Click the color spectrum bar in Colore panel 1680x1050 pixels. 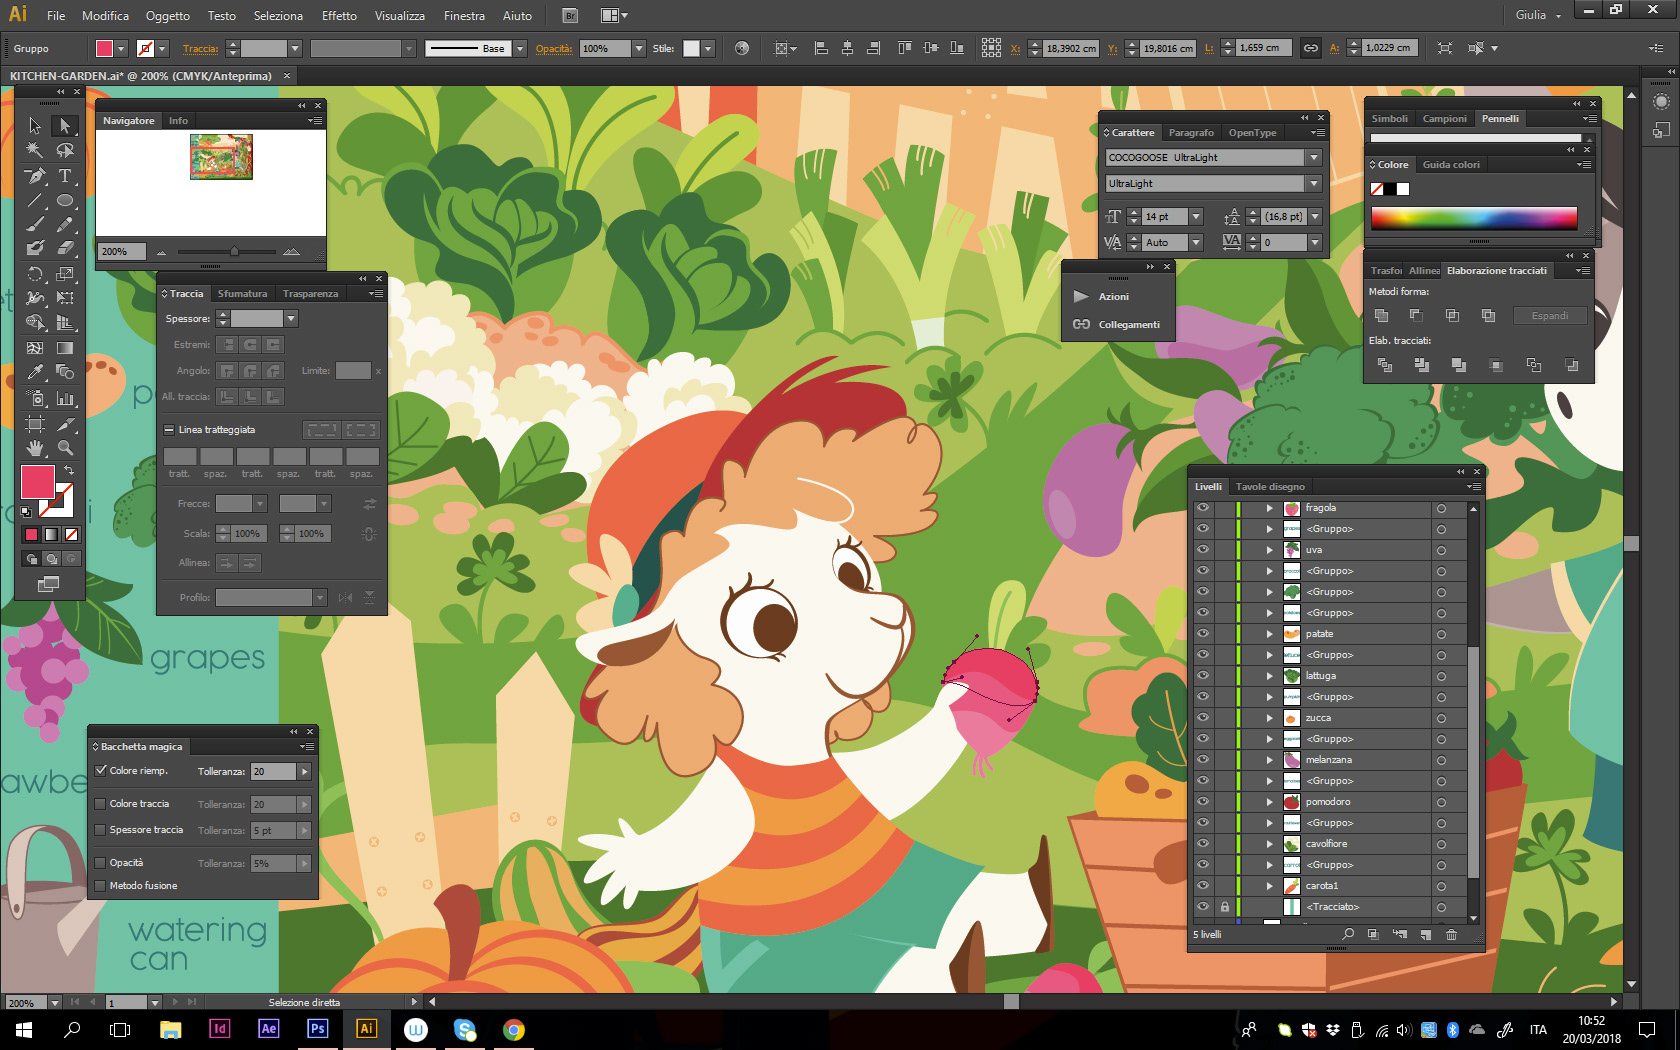coord(1474,218)
